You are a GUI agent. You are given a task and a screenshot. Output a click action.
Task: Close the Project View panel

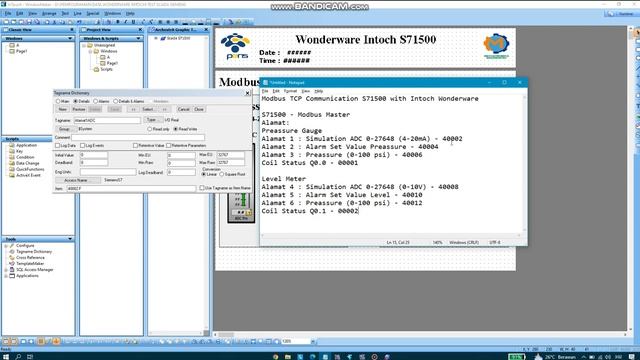point(140,30)
